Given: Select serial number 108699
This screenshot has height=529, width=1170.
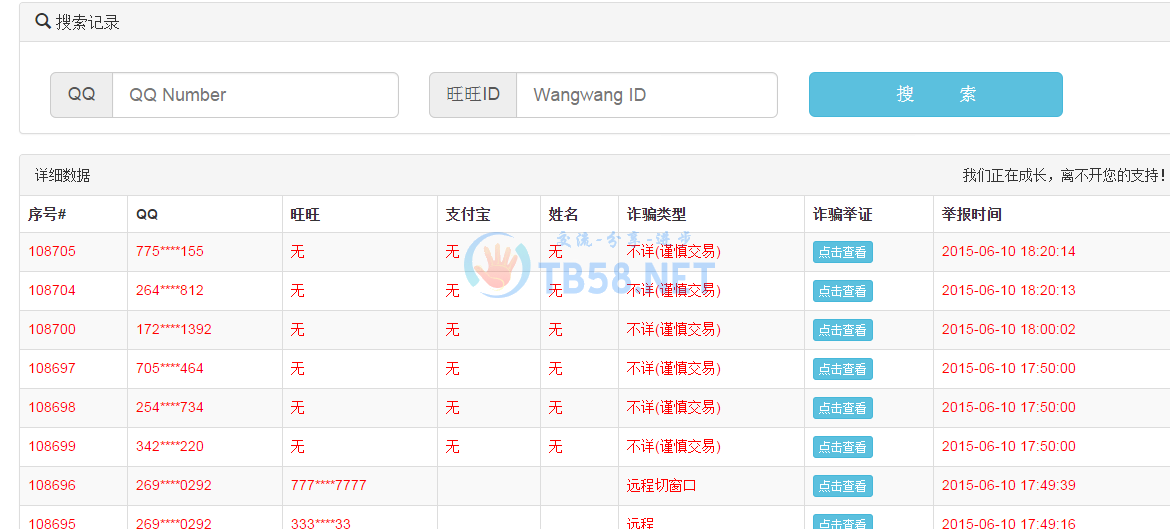Looking at the screenshot, I should point(51,446).
